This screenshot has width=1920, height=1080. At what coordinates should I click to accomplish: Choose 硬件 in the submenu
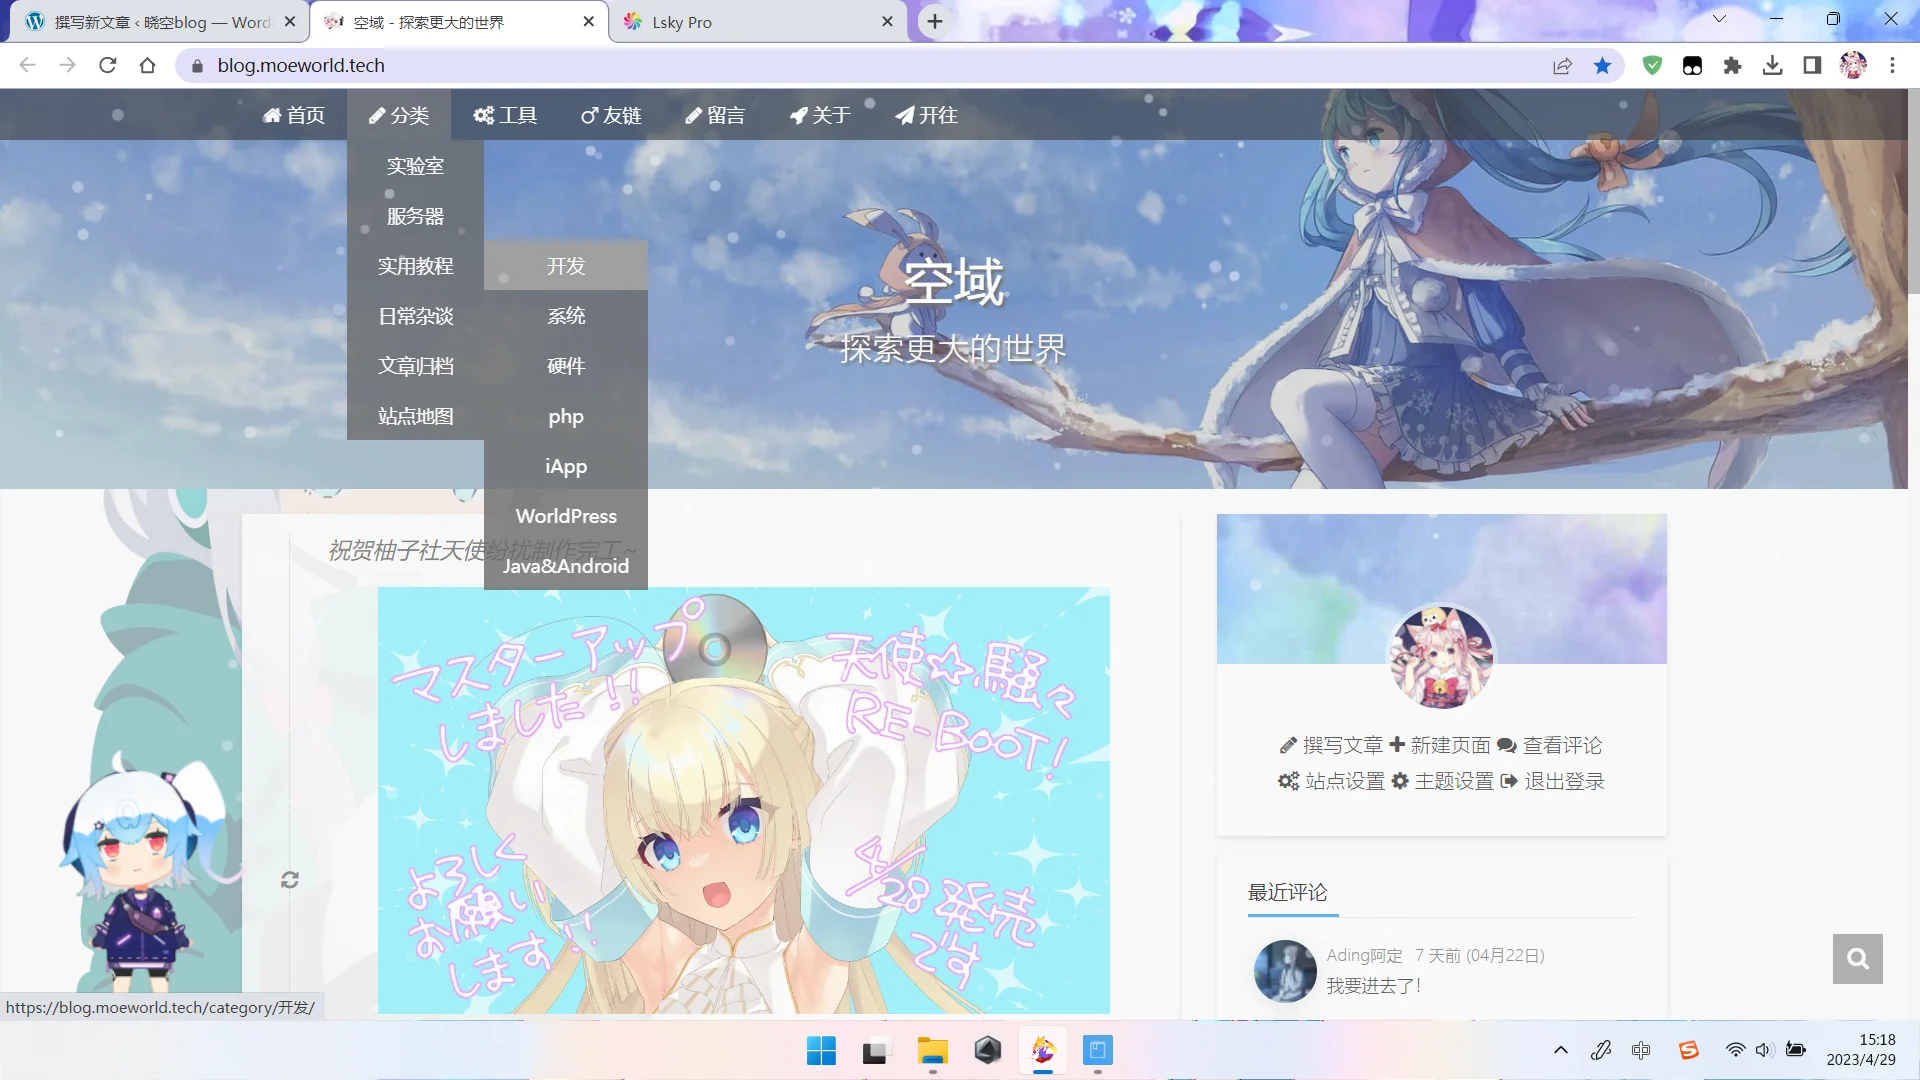point(566,366)
